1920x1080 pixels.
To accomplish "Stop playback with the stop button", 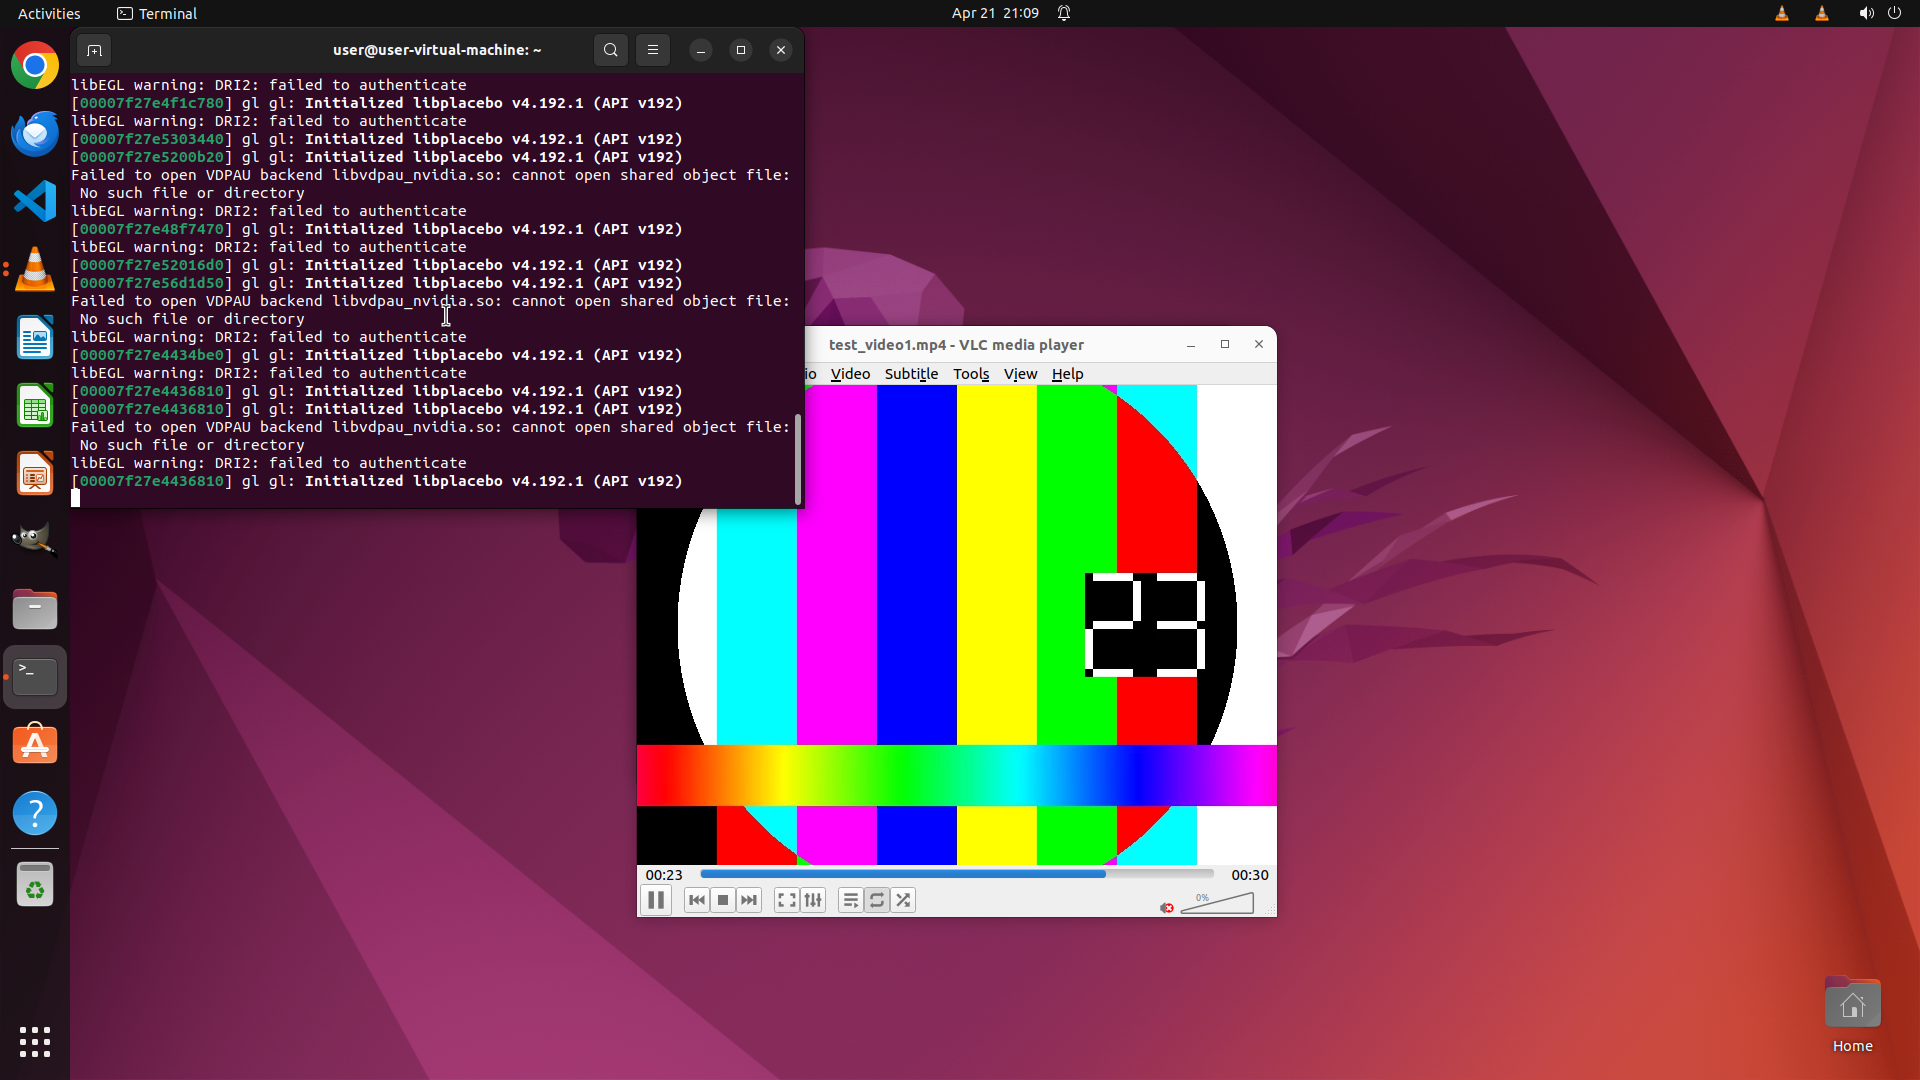I will (x=723, y=900).
